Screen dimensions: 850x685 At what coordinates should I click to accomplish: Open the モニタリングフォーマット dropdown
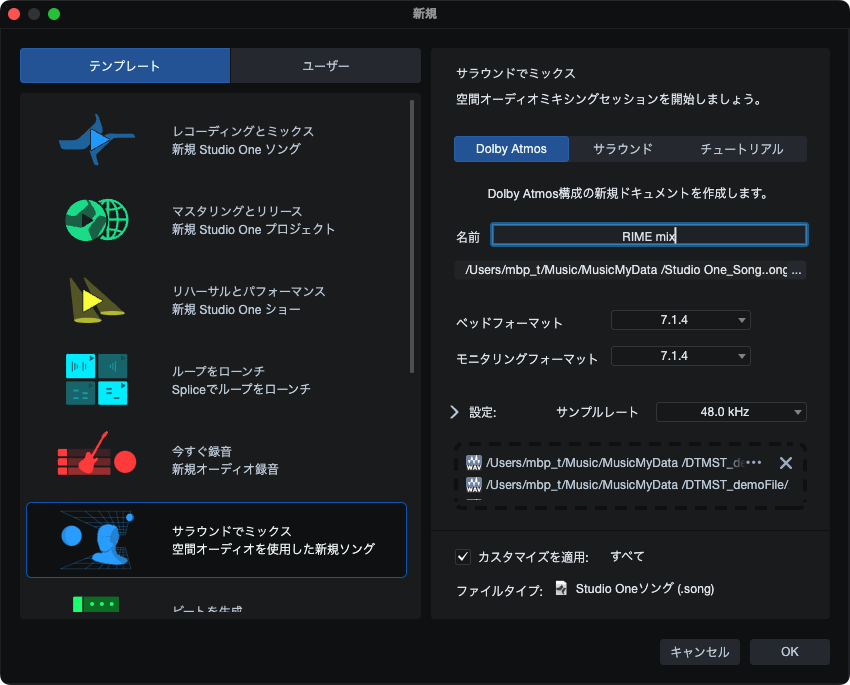coord(680,356)
